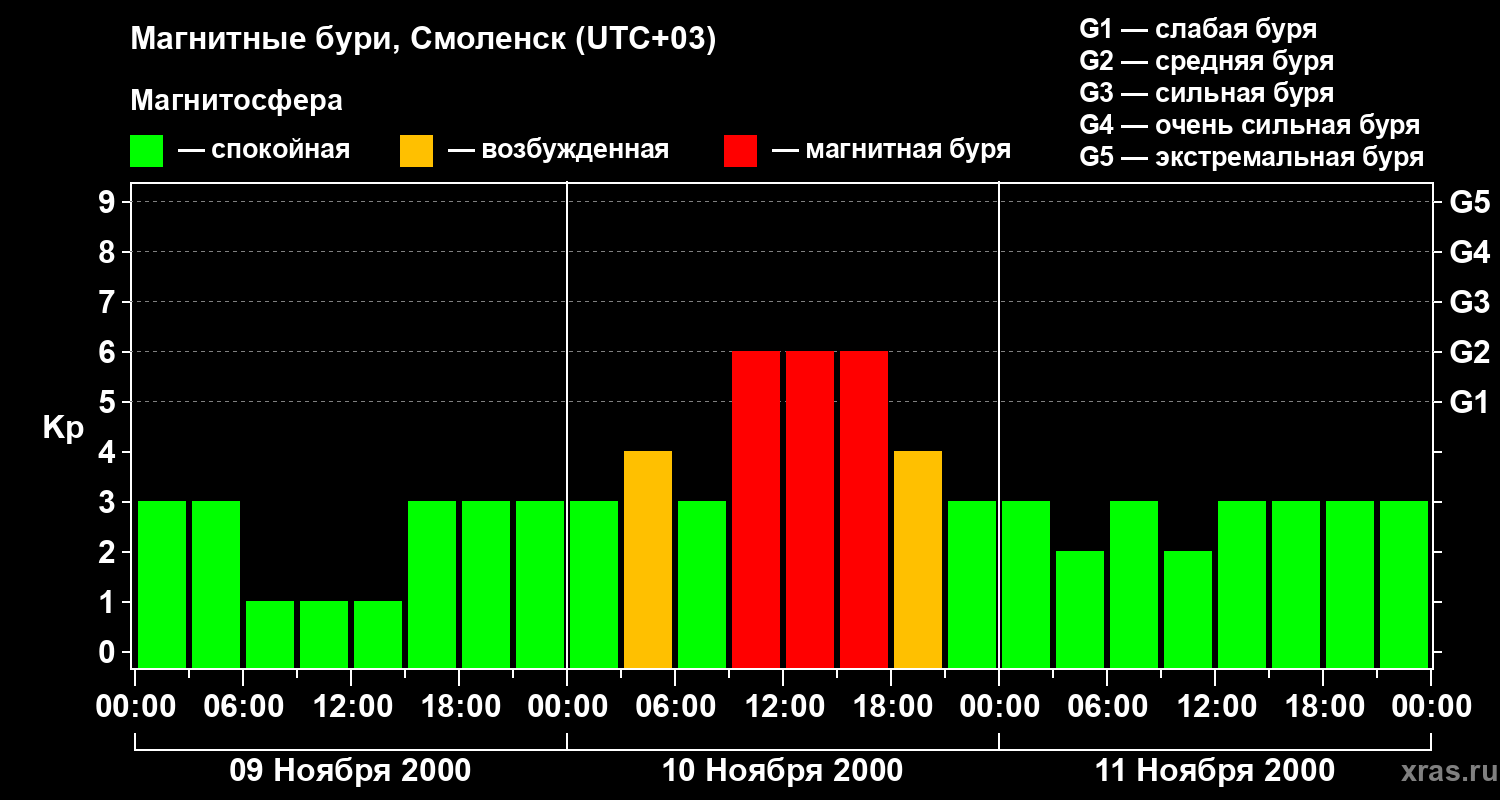The height and width of the screenshot is (800, 1500).
Task: Click the '09 Ноября 2000' date label
Action: click(x=350, y=771)
